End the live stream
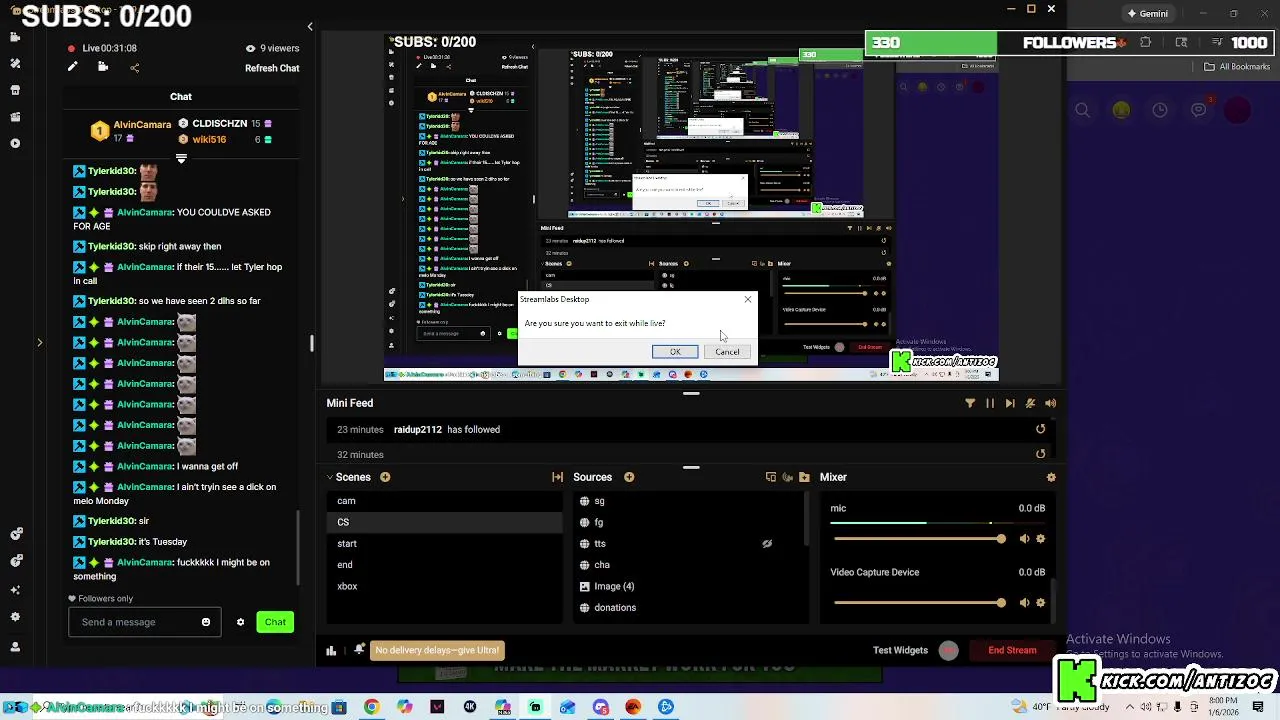The height and width of the screenshot is (720, 1280). [1012, 650]
